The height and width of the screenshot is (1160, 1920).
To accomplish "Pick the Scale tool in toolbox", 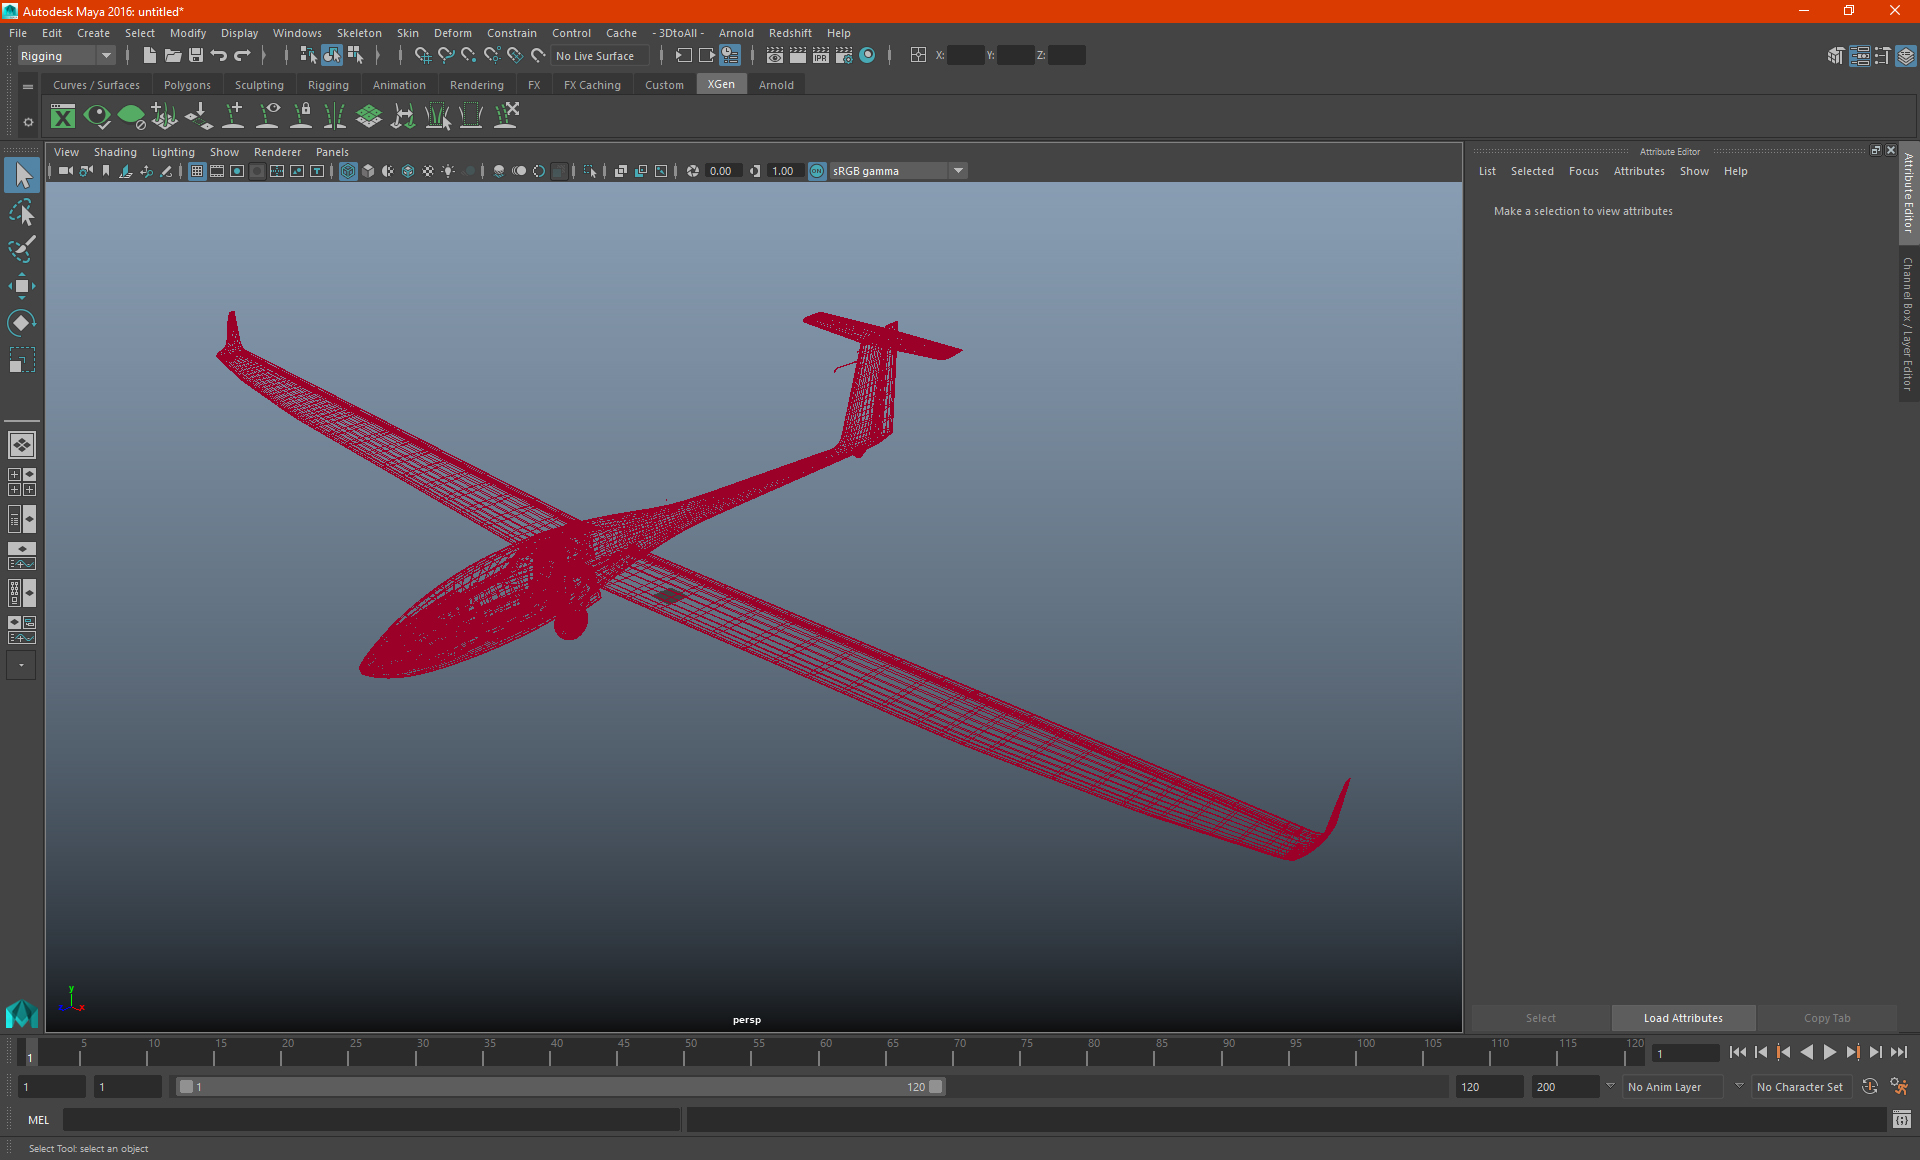I will tap(21, 360).
